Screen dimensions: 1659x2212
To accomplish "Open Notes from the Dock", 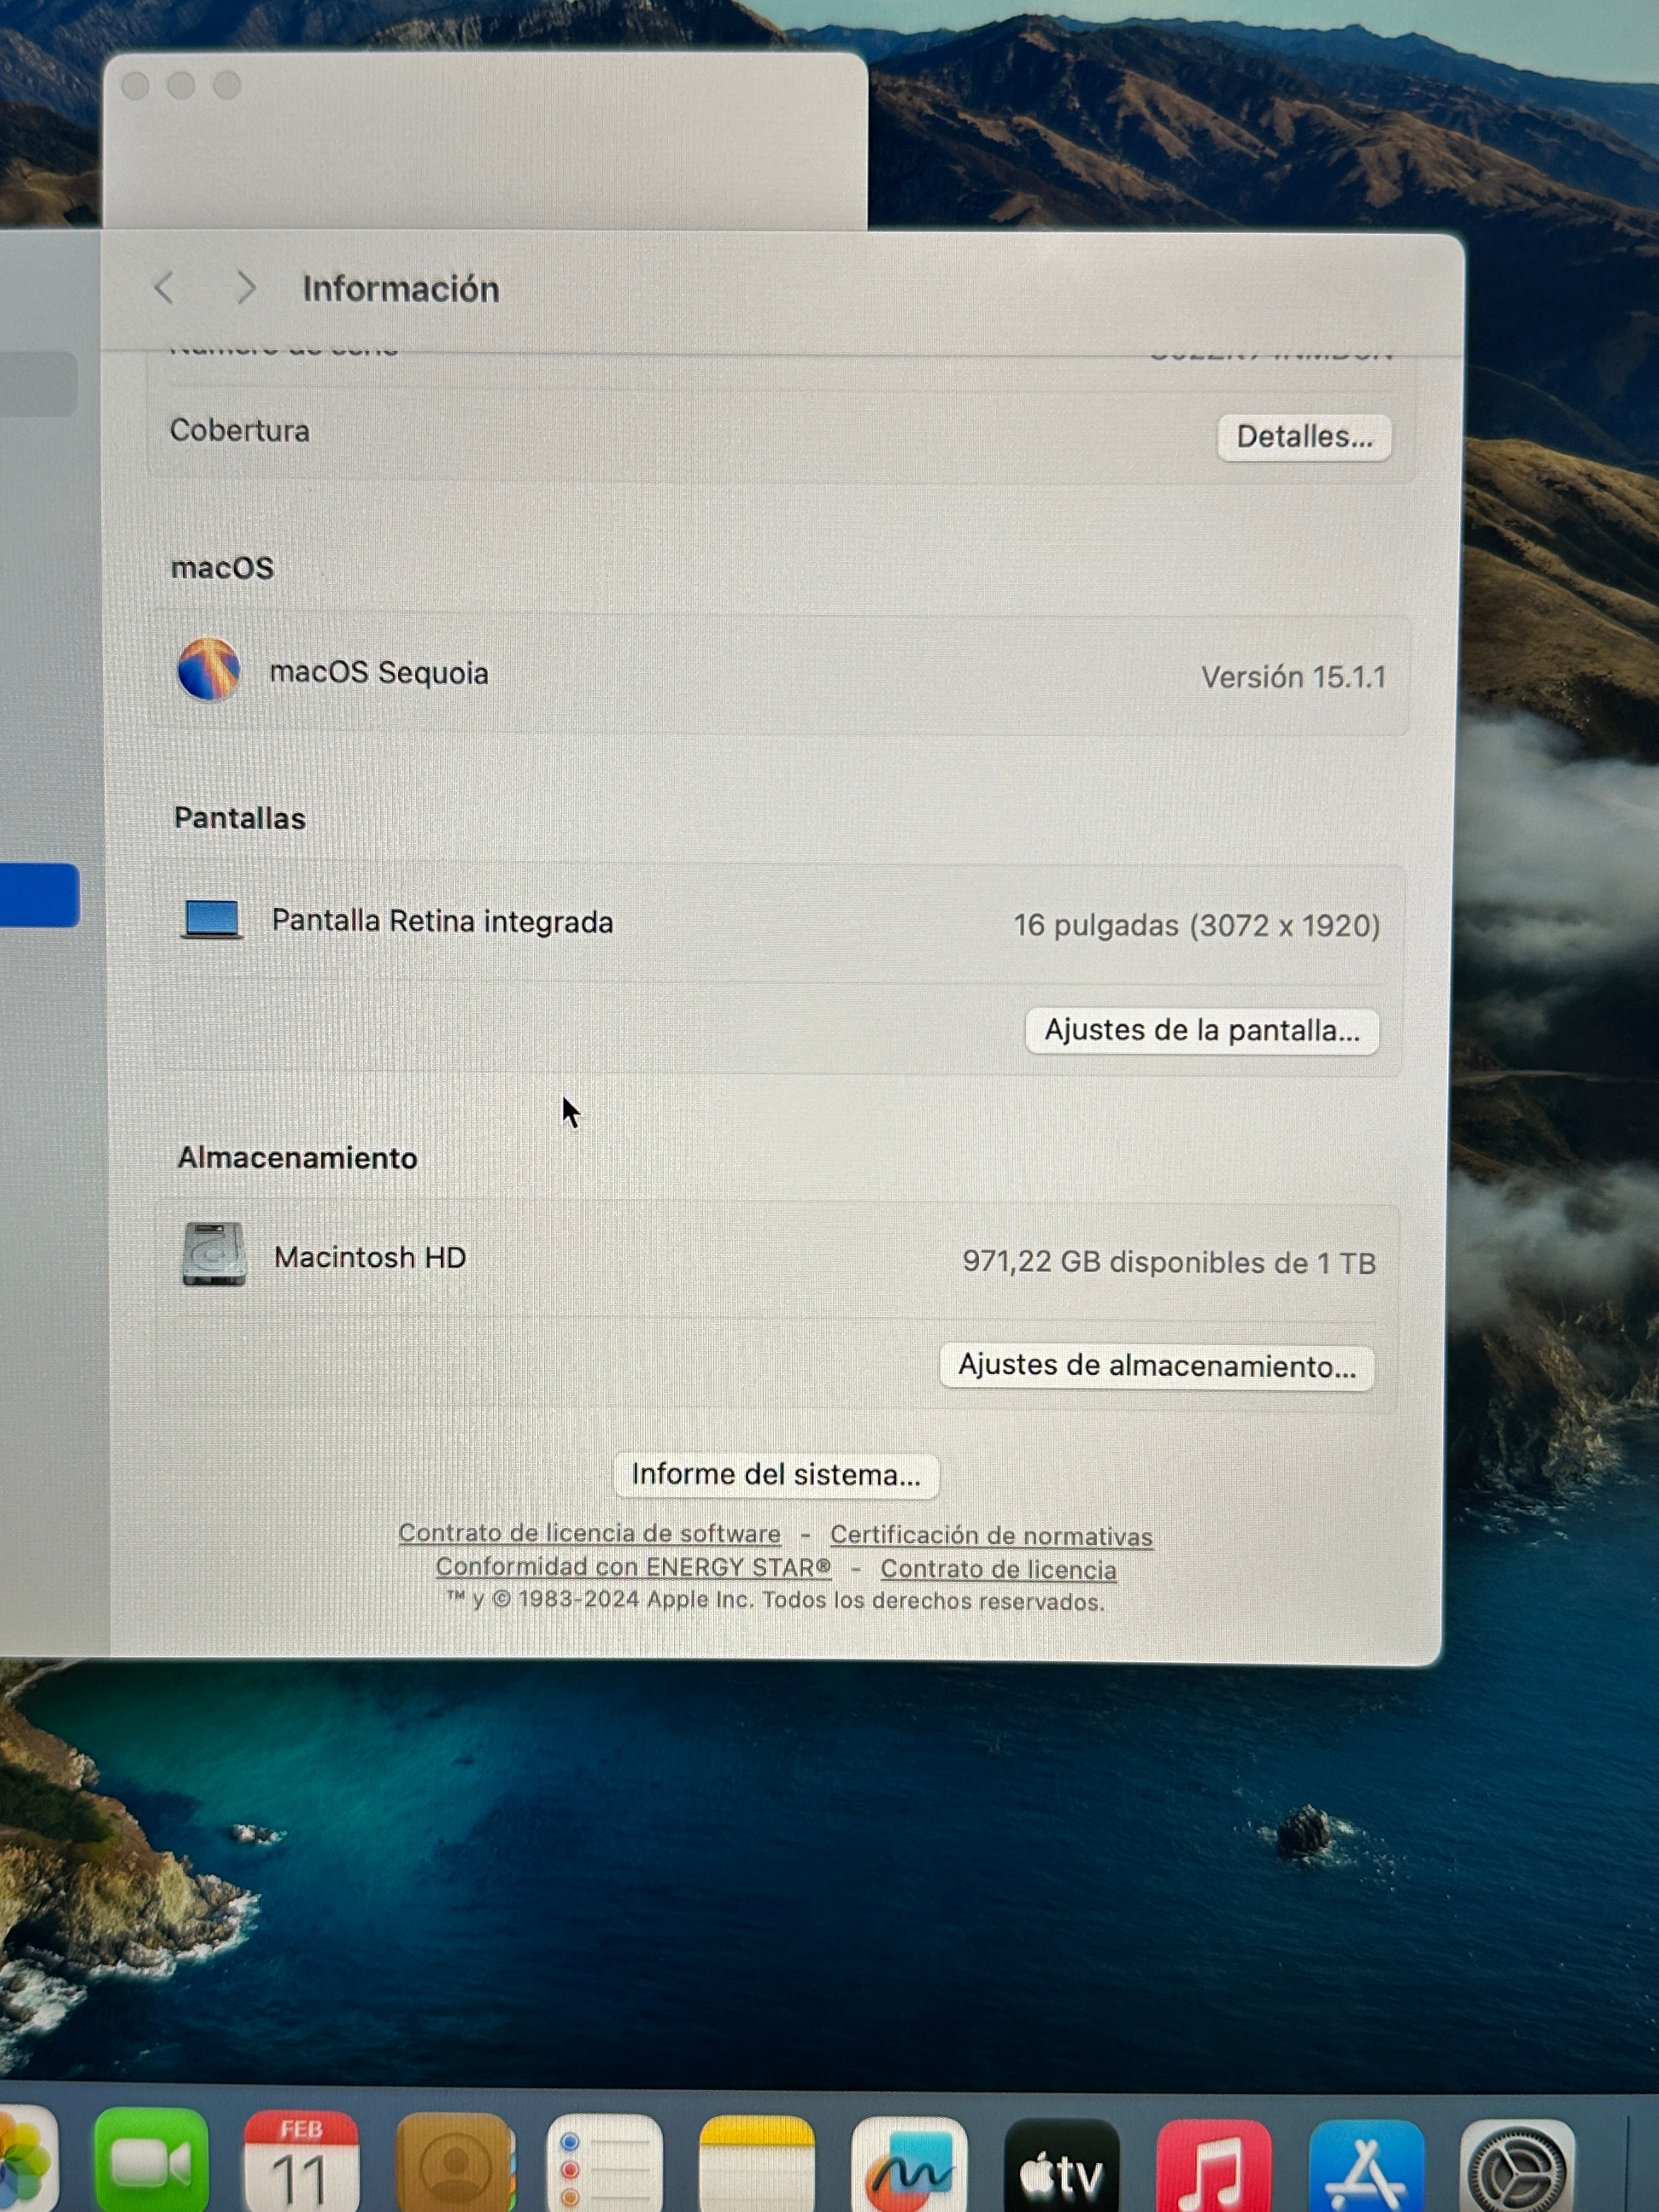I will point(756,2164).
